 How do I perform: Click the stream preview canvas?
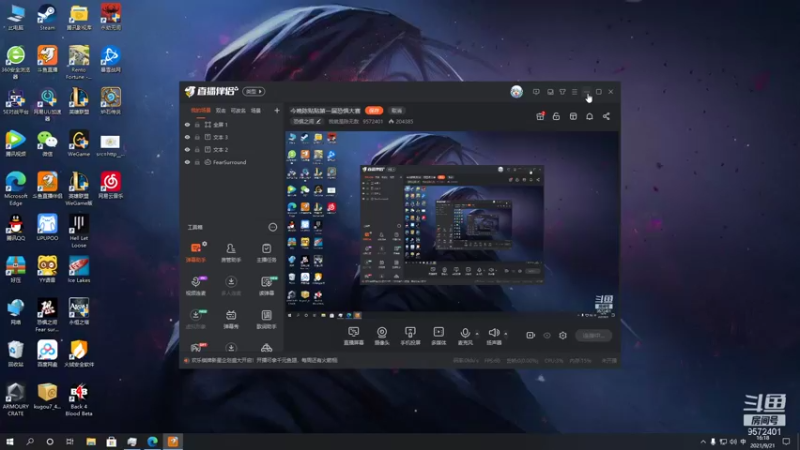[452, 226]
